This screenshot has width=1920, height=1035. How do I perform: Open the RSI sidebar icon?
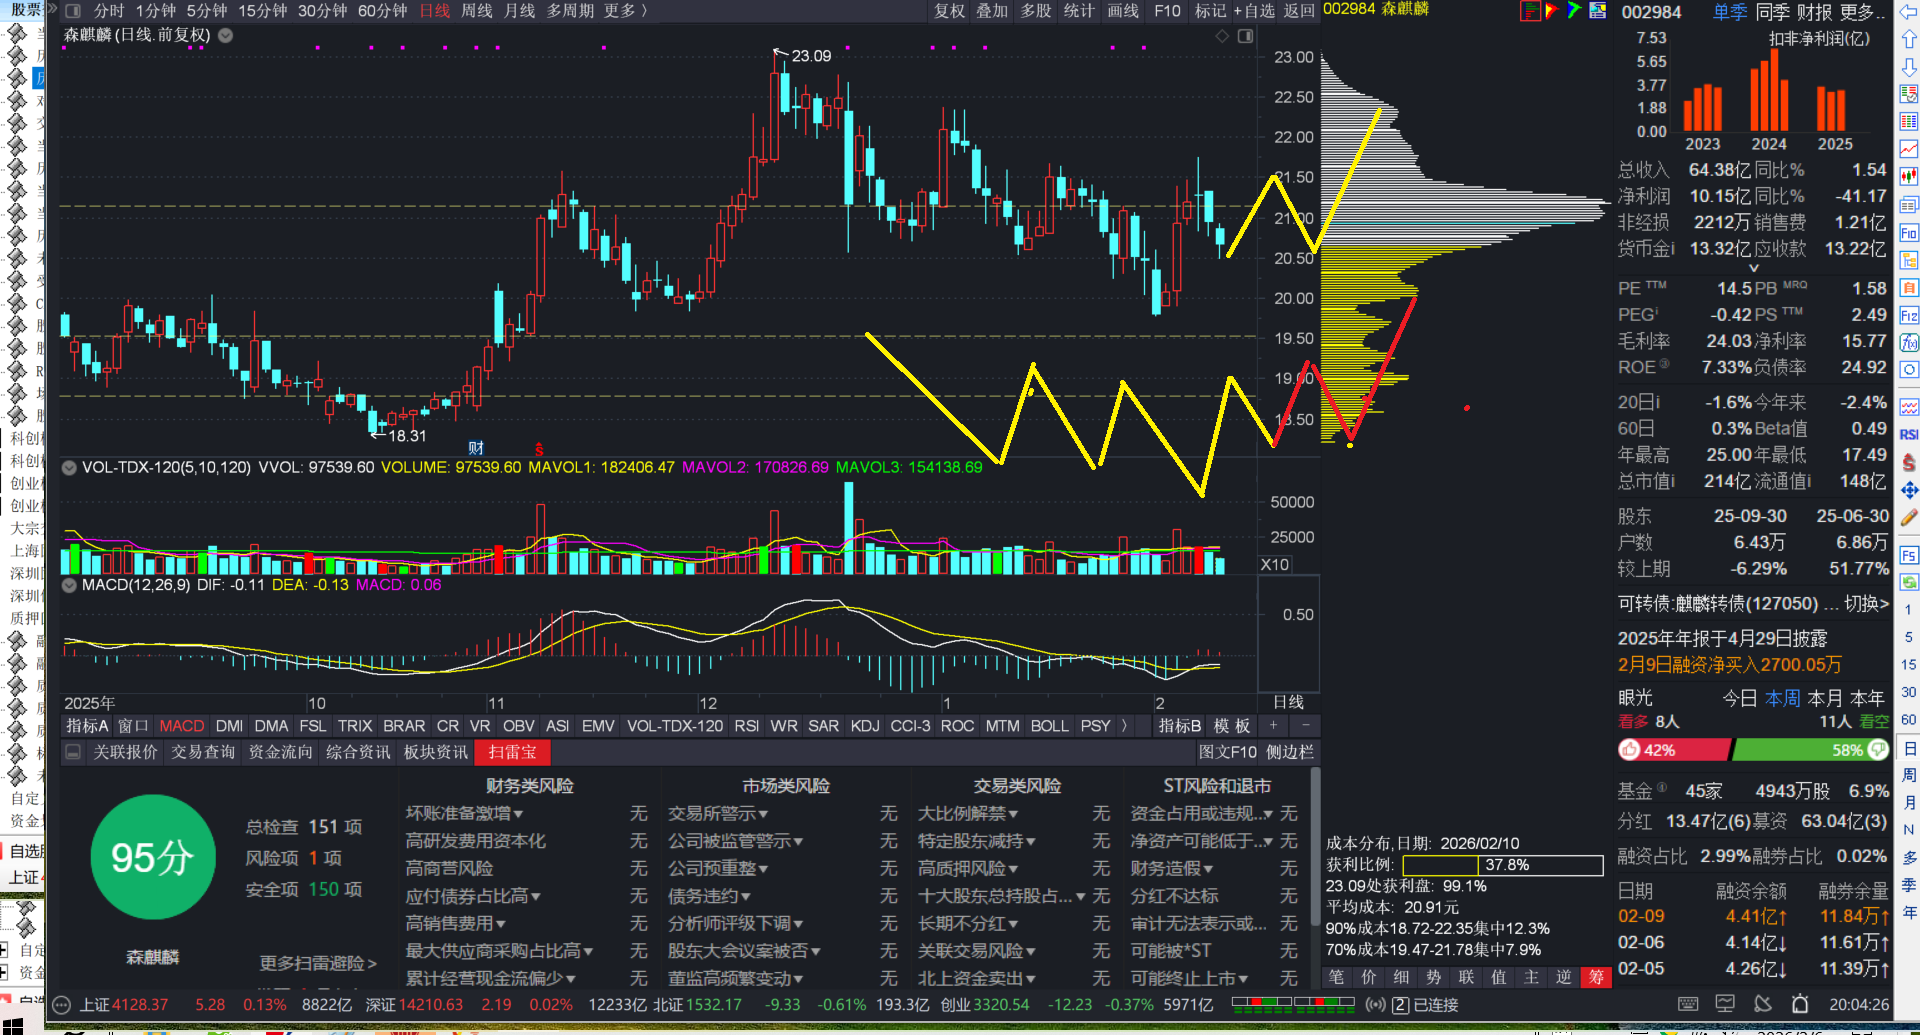(x=1909, y=434)
